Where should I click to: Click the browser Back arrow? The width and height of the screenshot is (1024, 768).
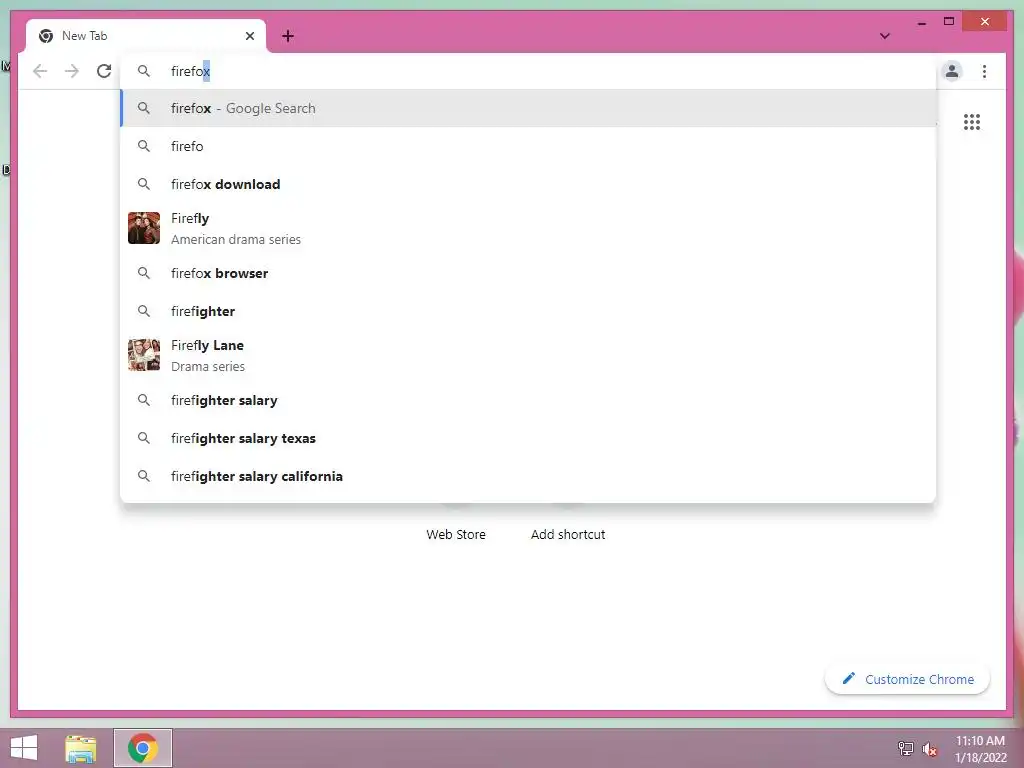click(x=40, y=71)
